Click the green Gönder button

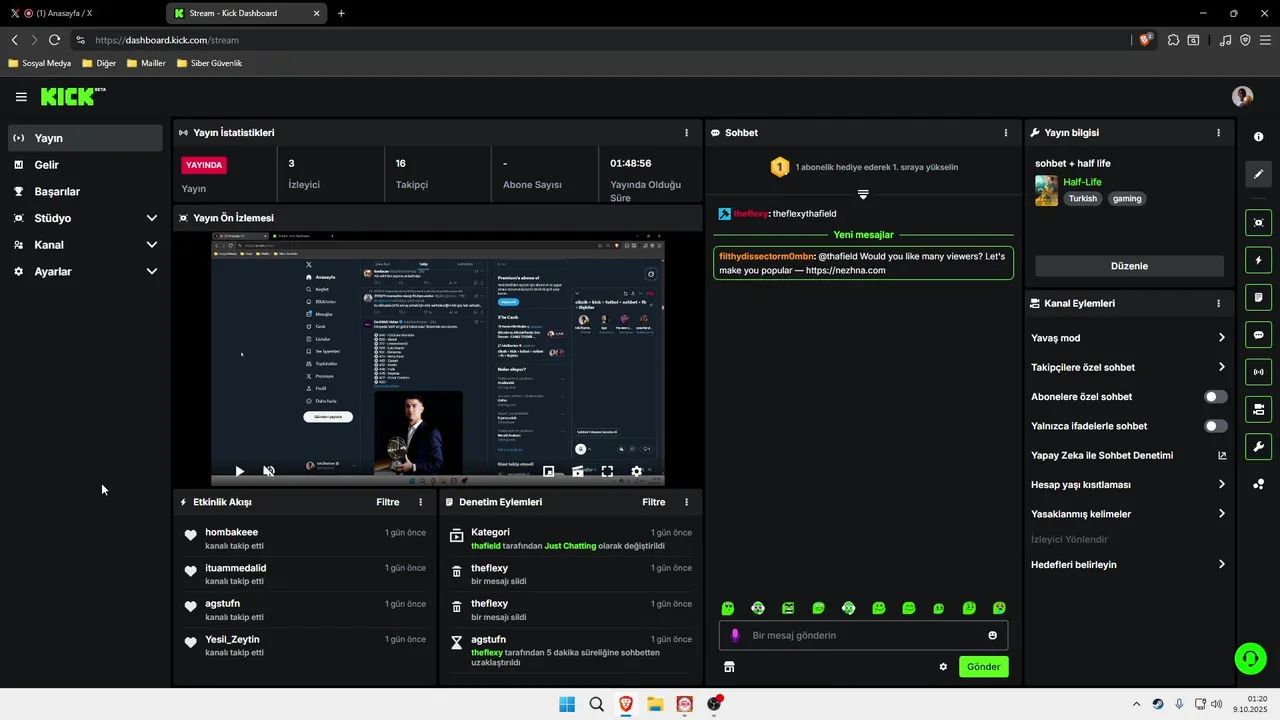click(983, 667)
